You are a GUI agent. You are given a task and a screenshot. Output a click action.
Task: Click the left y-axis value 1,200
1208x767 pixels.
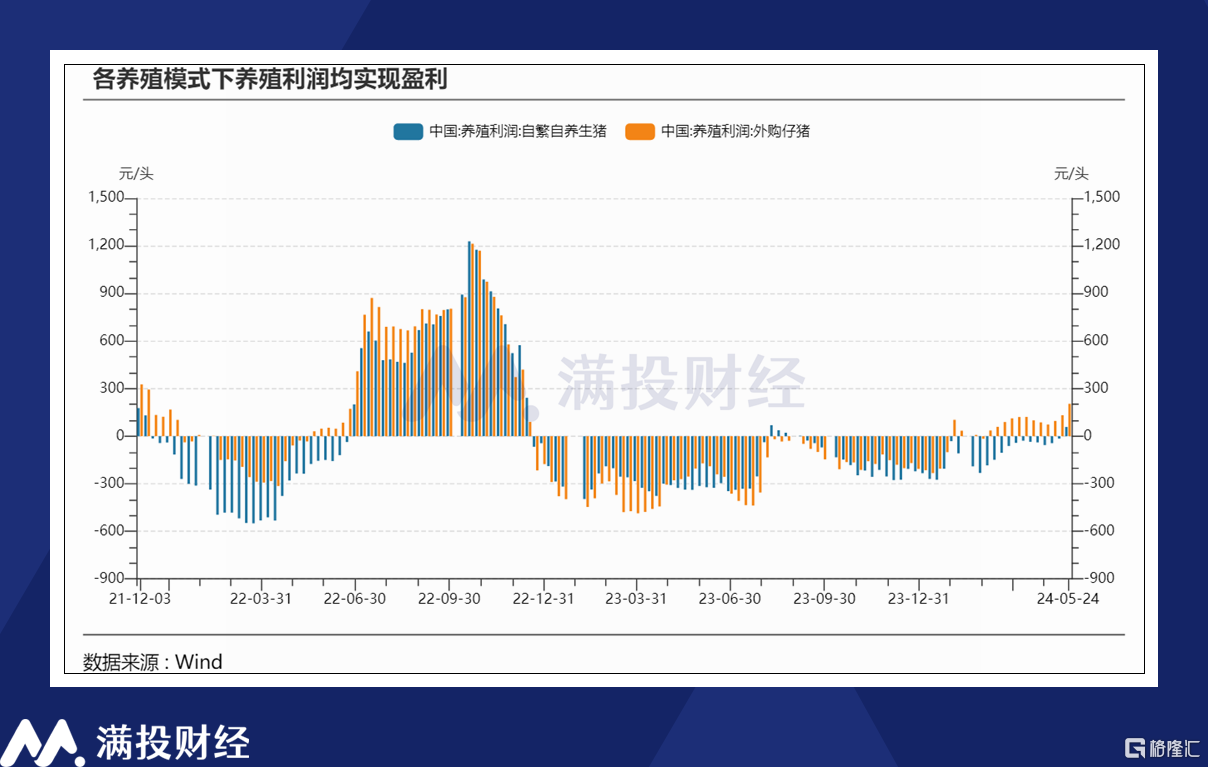click(x=106, y=245)
